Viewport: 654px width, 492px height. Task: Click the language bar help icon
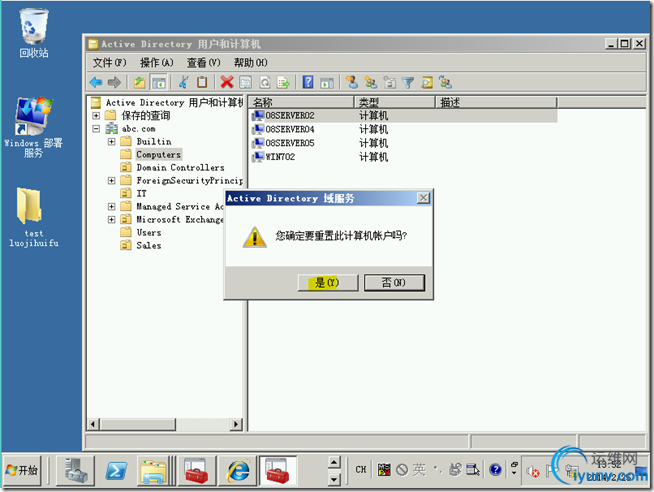point(495,470)
